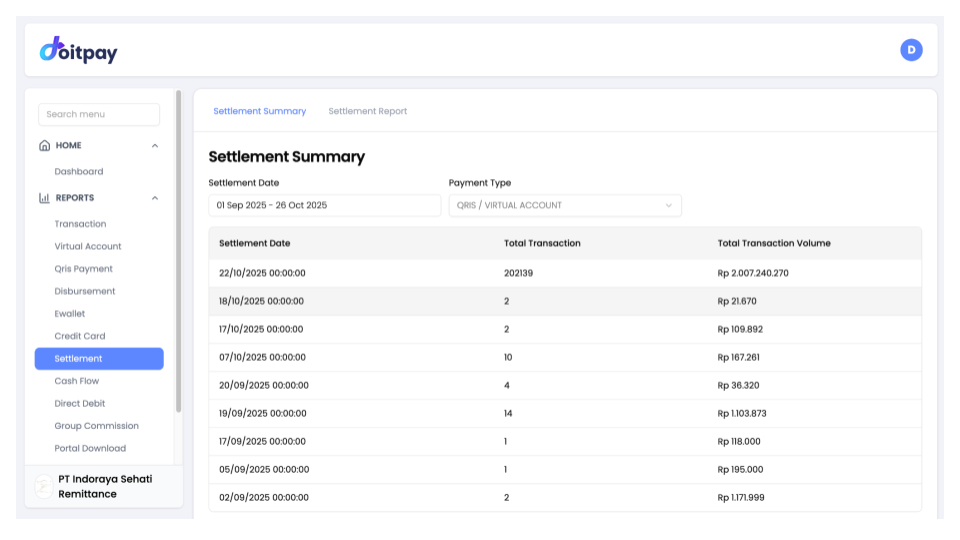
Task: Click the Settlement Date column header
Action: 255,243
